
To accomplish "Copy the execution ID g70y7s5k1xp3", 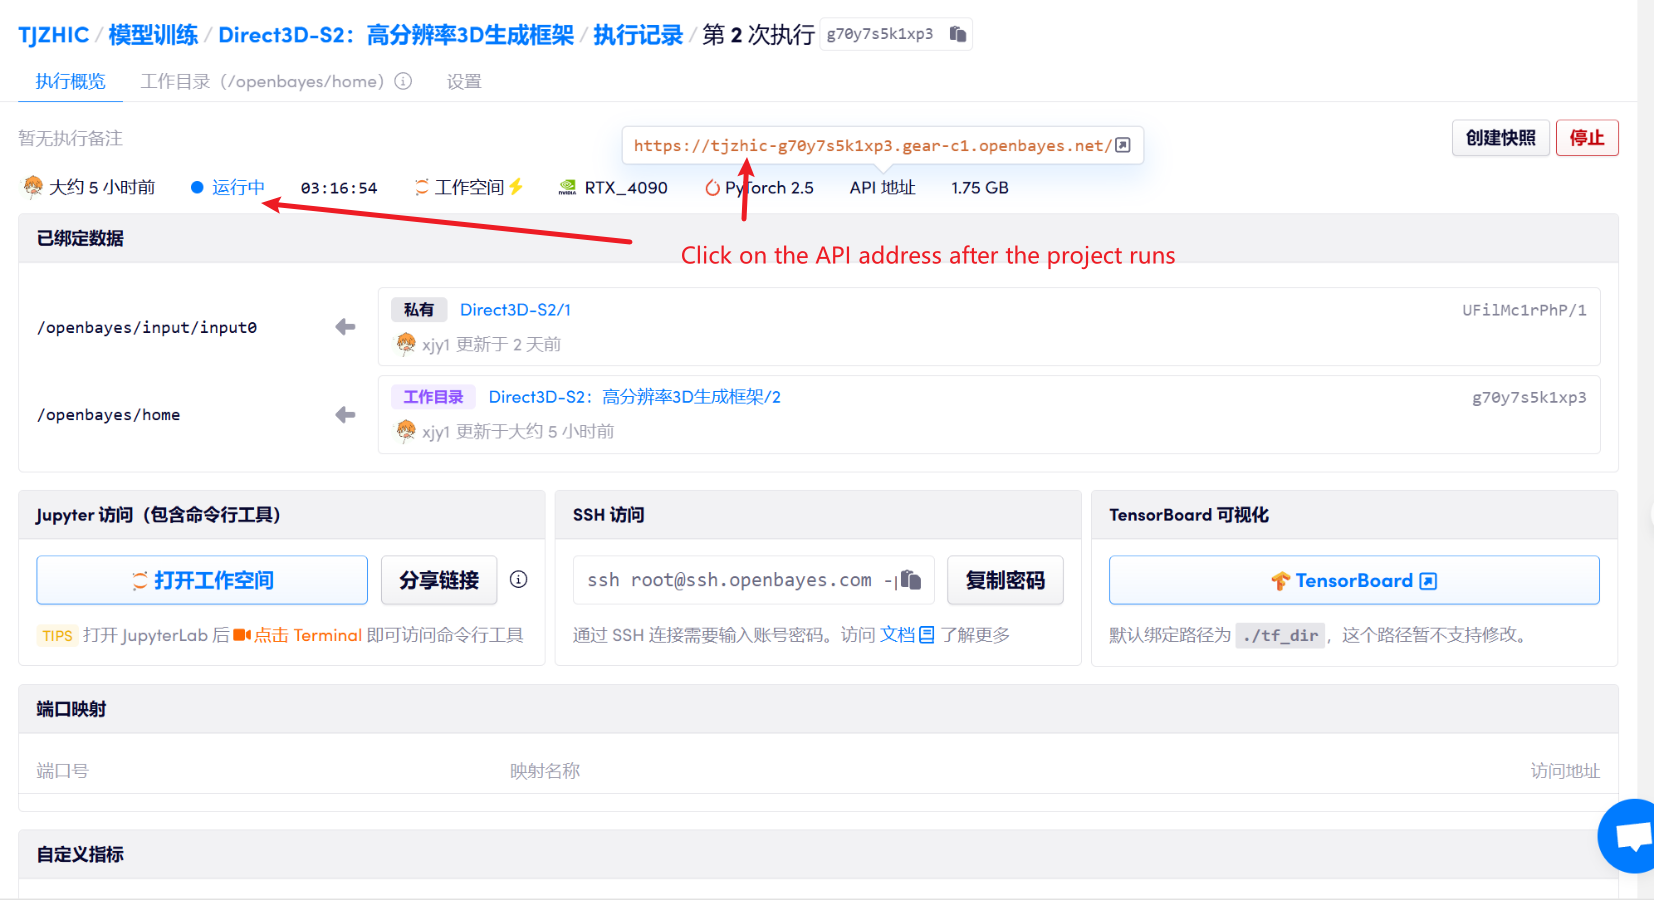I will (958, 34).
